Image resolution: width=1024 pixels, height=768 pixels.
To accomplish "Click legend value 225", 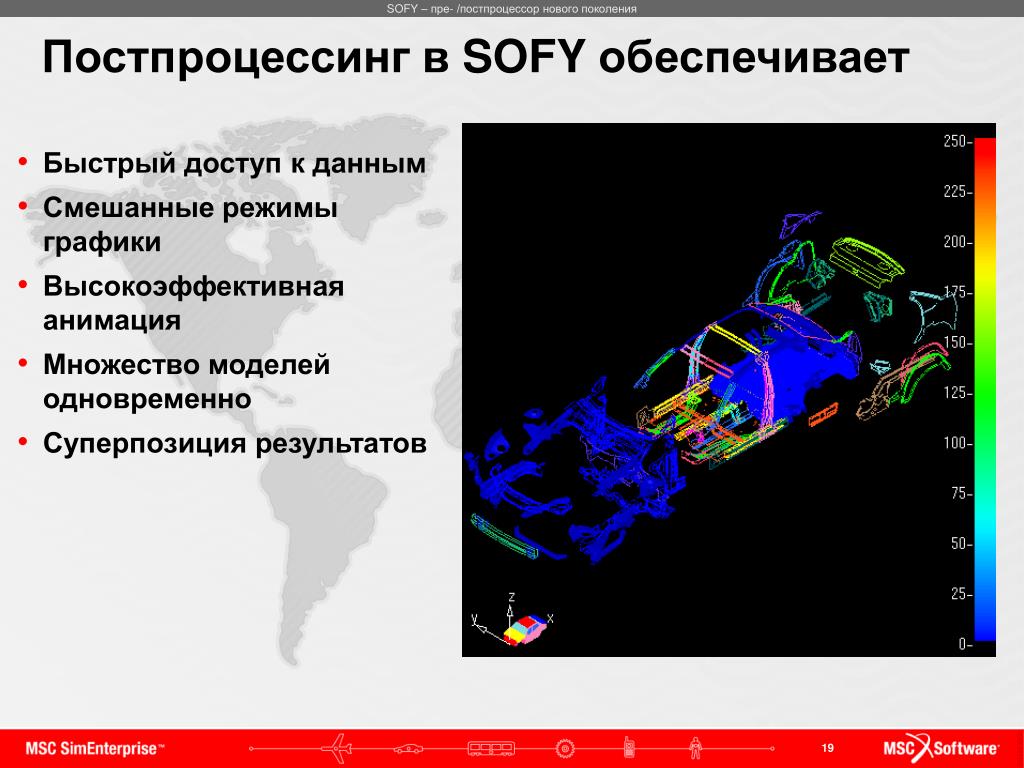I will [x=956, y=191].
